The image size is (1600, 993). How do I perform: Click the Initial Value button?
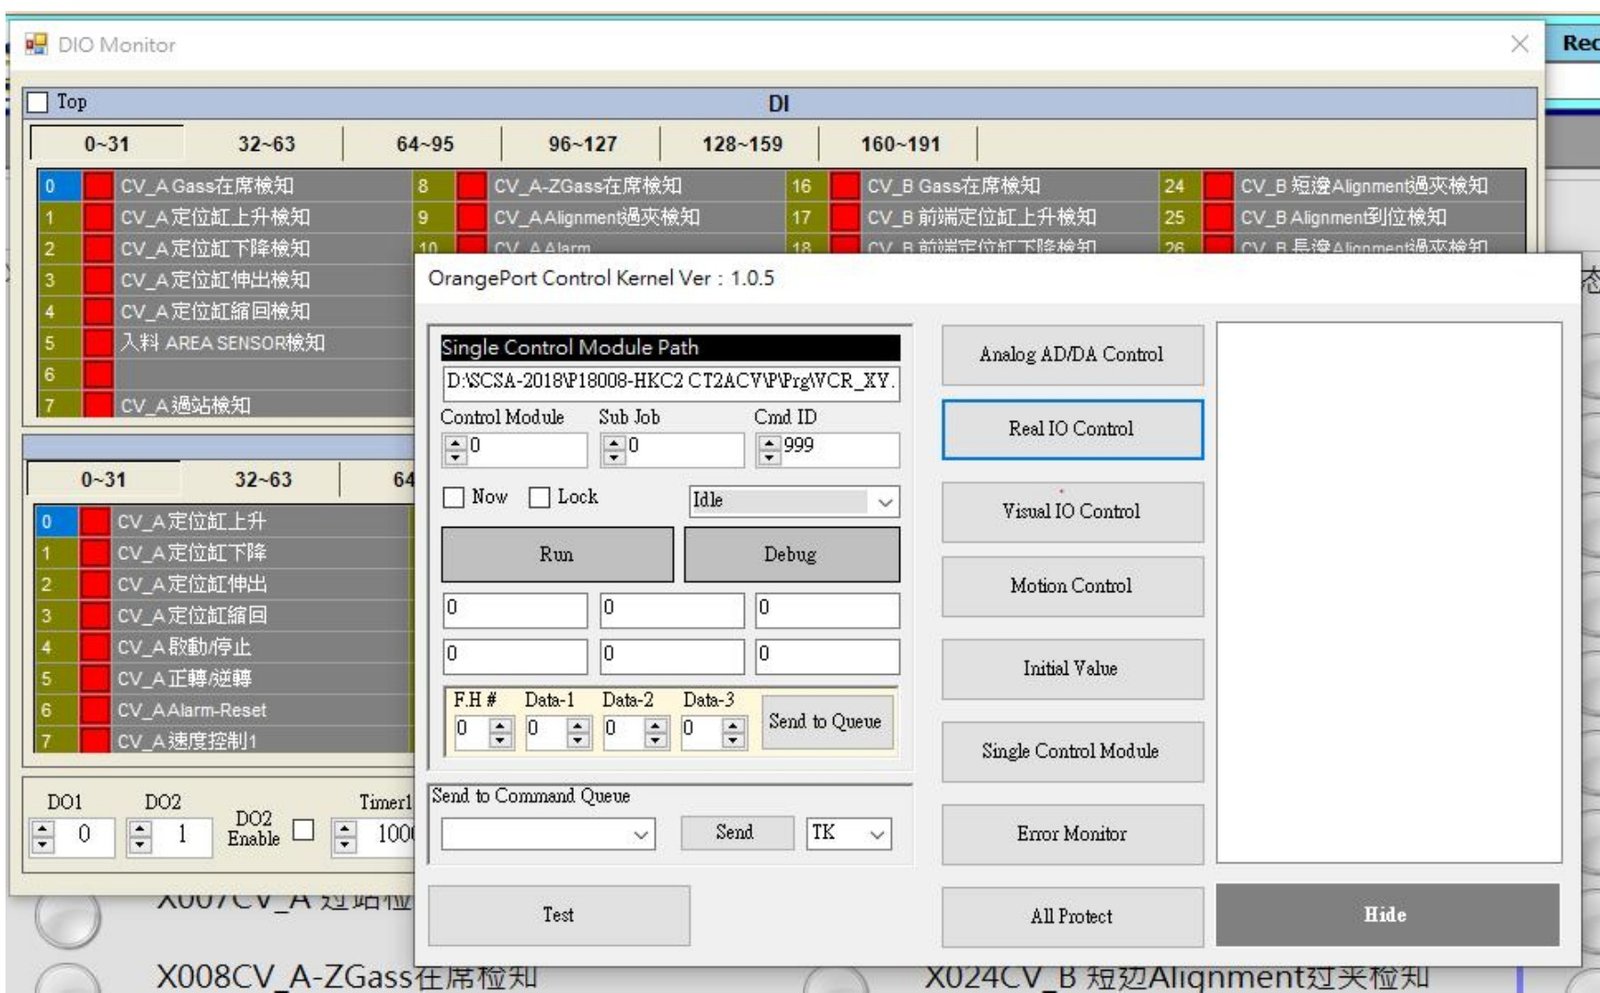tap(1072, 669)
